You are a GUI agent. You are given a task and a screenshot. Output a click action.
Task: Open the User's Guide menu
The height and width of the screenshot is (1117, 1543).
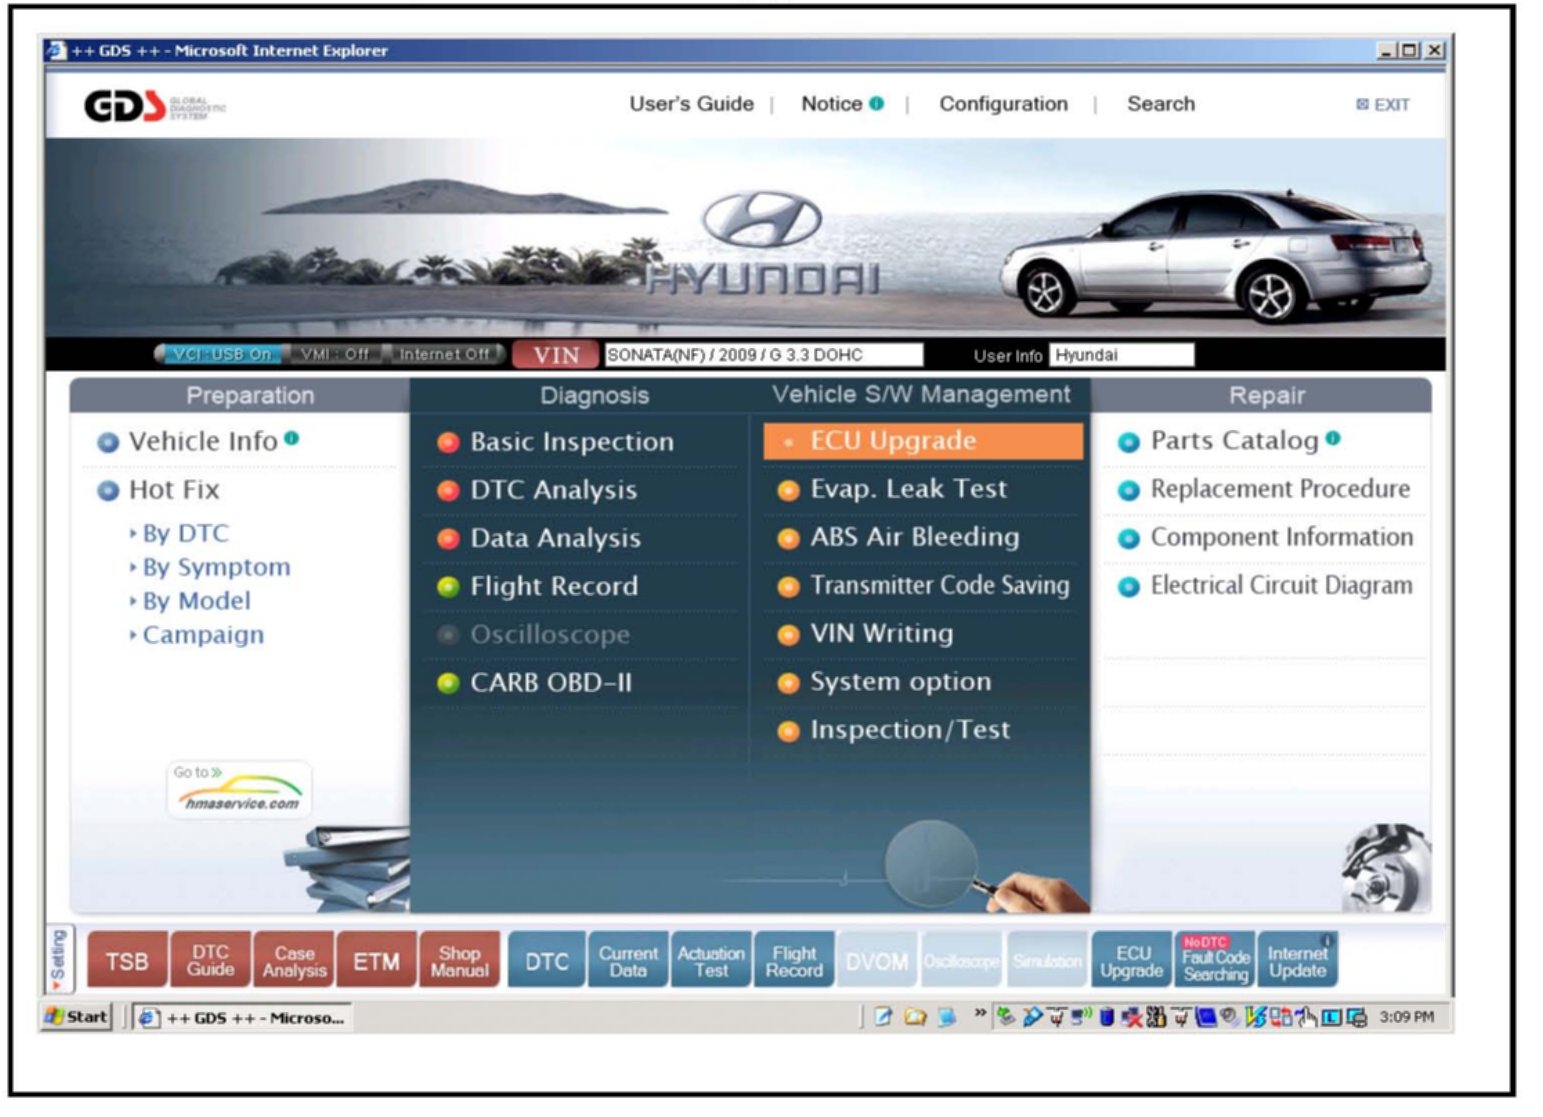click(691, 104)
